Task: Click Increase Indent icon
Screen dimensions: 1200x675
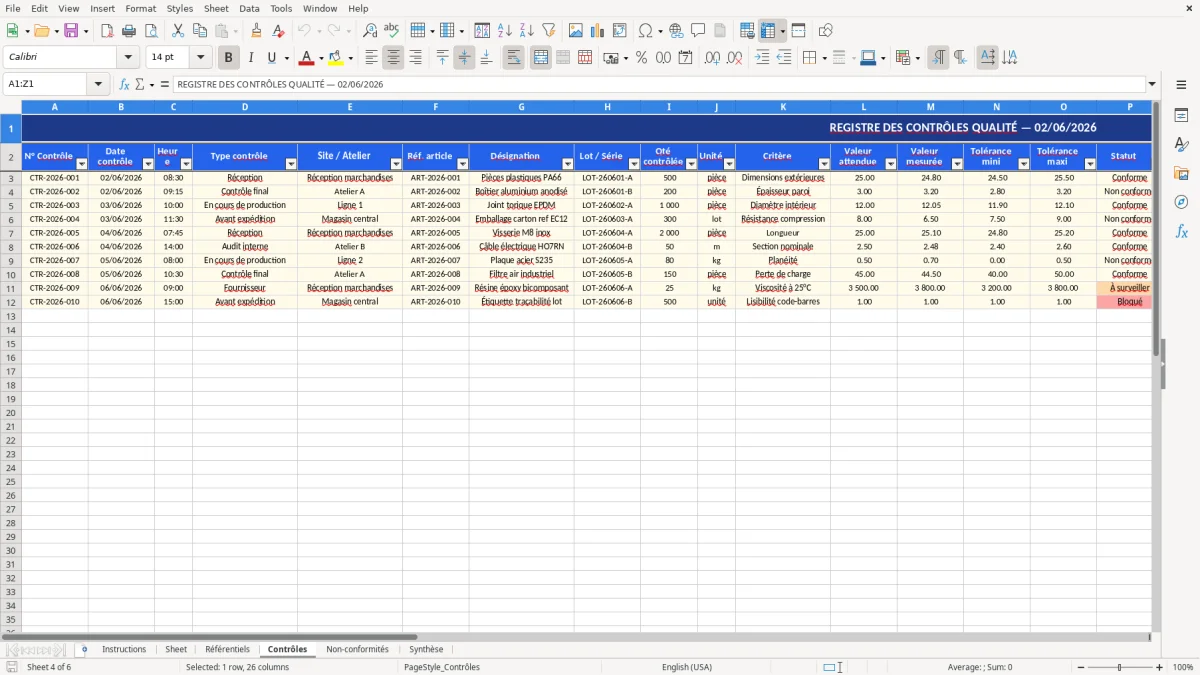Action: tap(762, 58)
